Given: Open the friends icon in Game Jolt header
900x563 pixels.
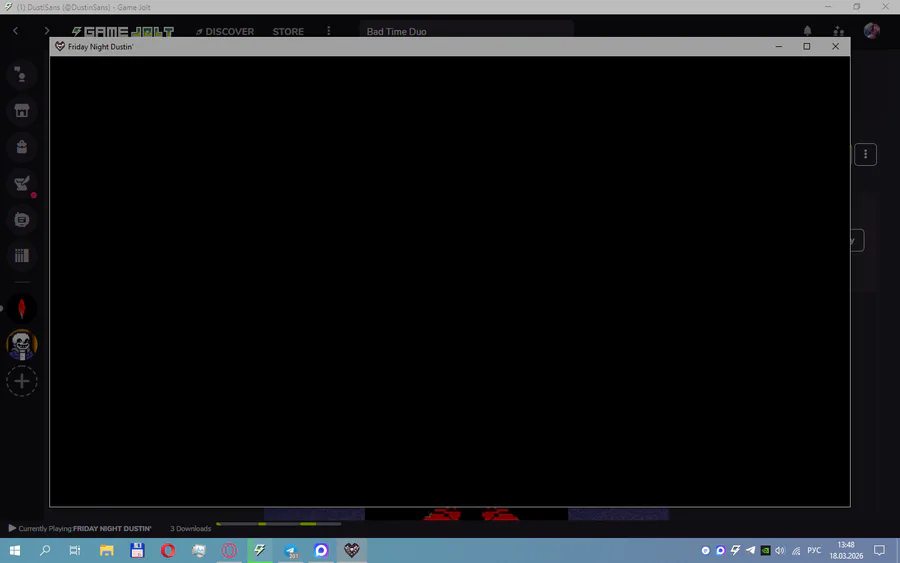Looking at the screenshot, I should 839,31.
